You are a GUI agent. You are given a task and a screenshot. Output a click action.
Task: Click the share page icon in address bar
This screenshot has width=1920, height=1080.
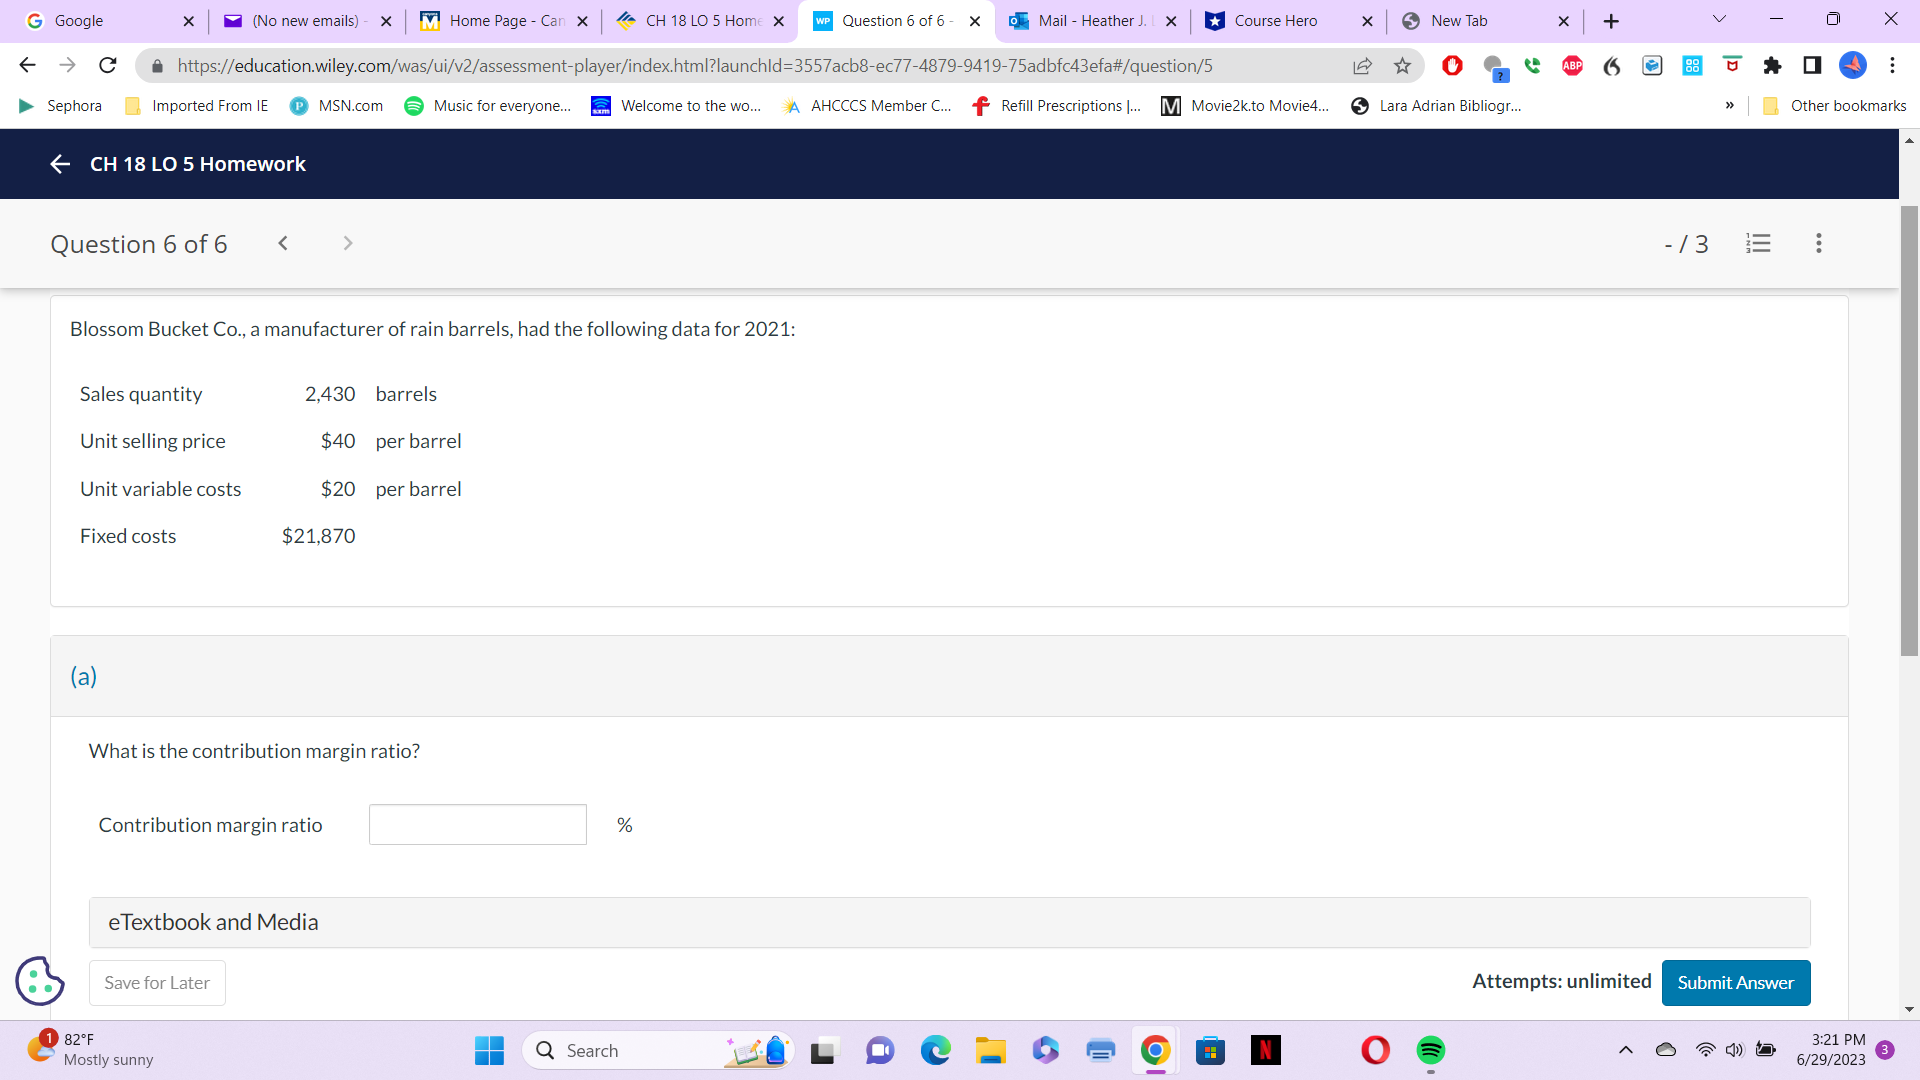[1362, 66]
